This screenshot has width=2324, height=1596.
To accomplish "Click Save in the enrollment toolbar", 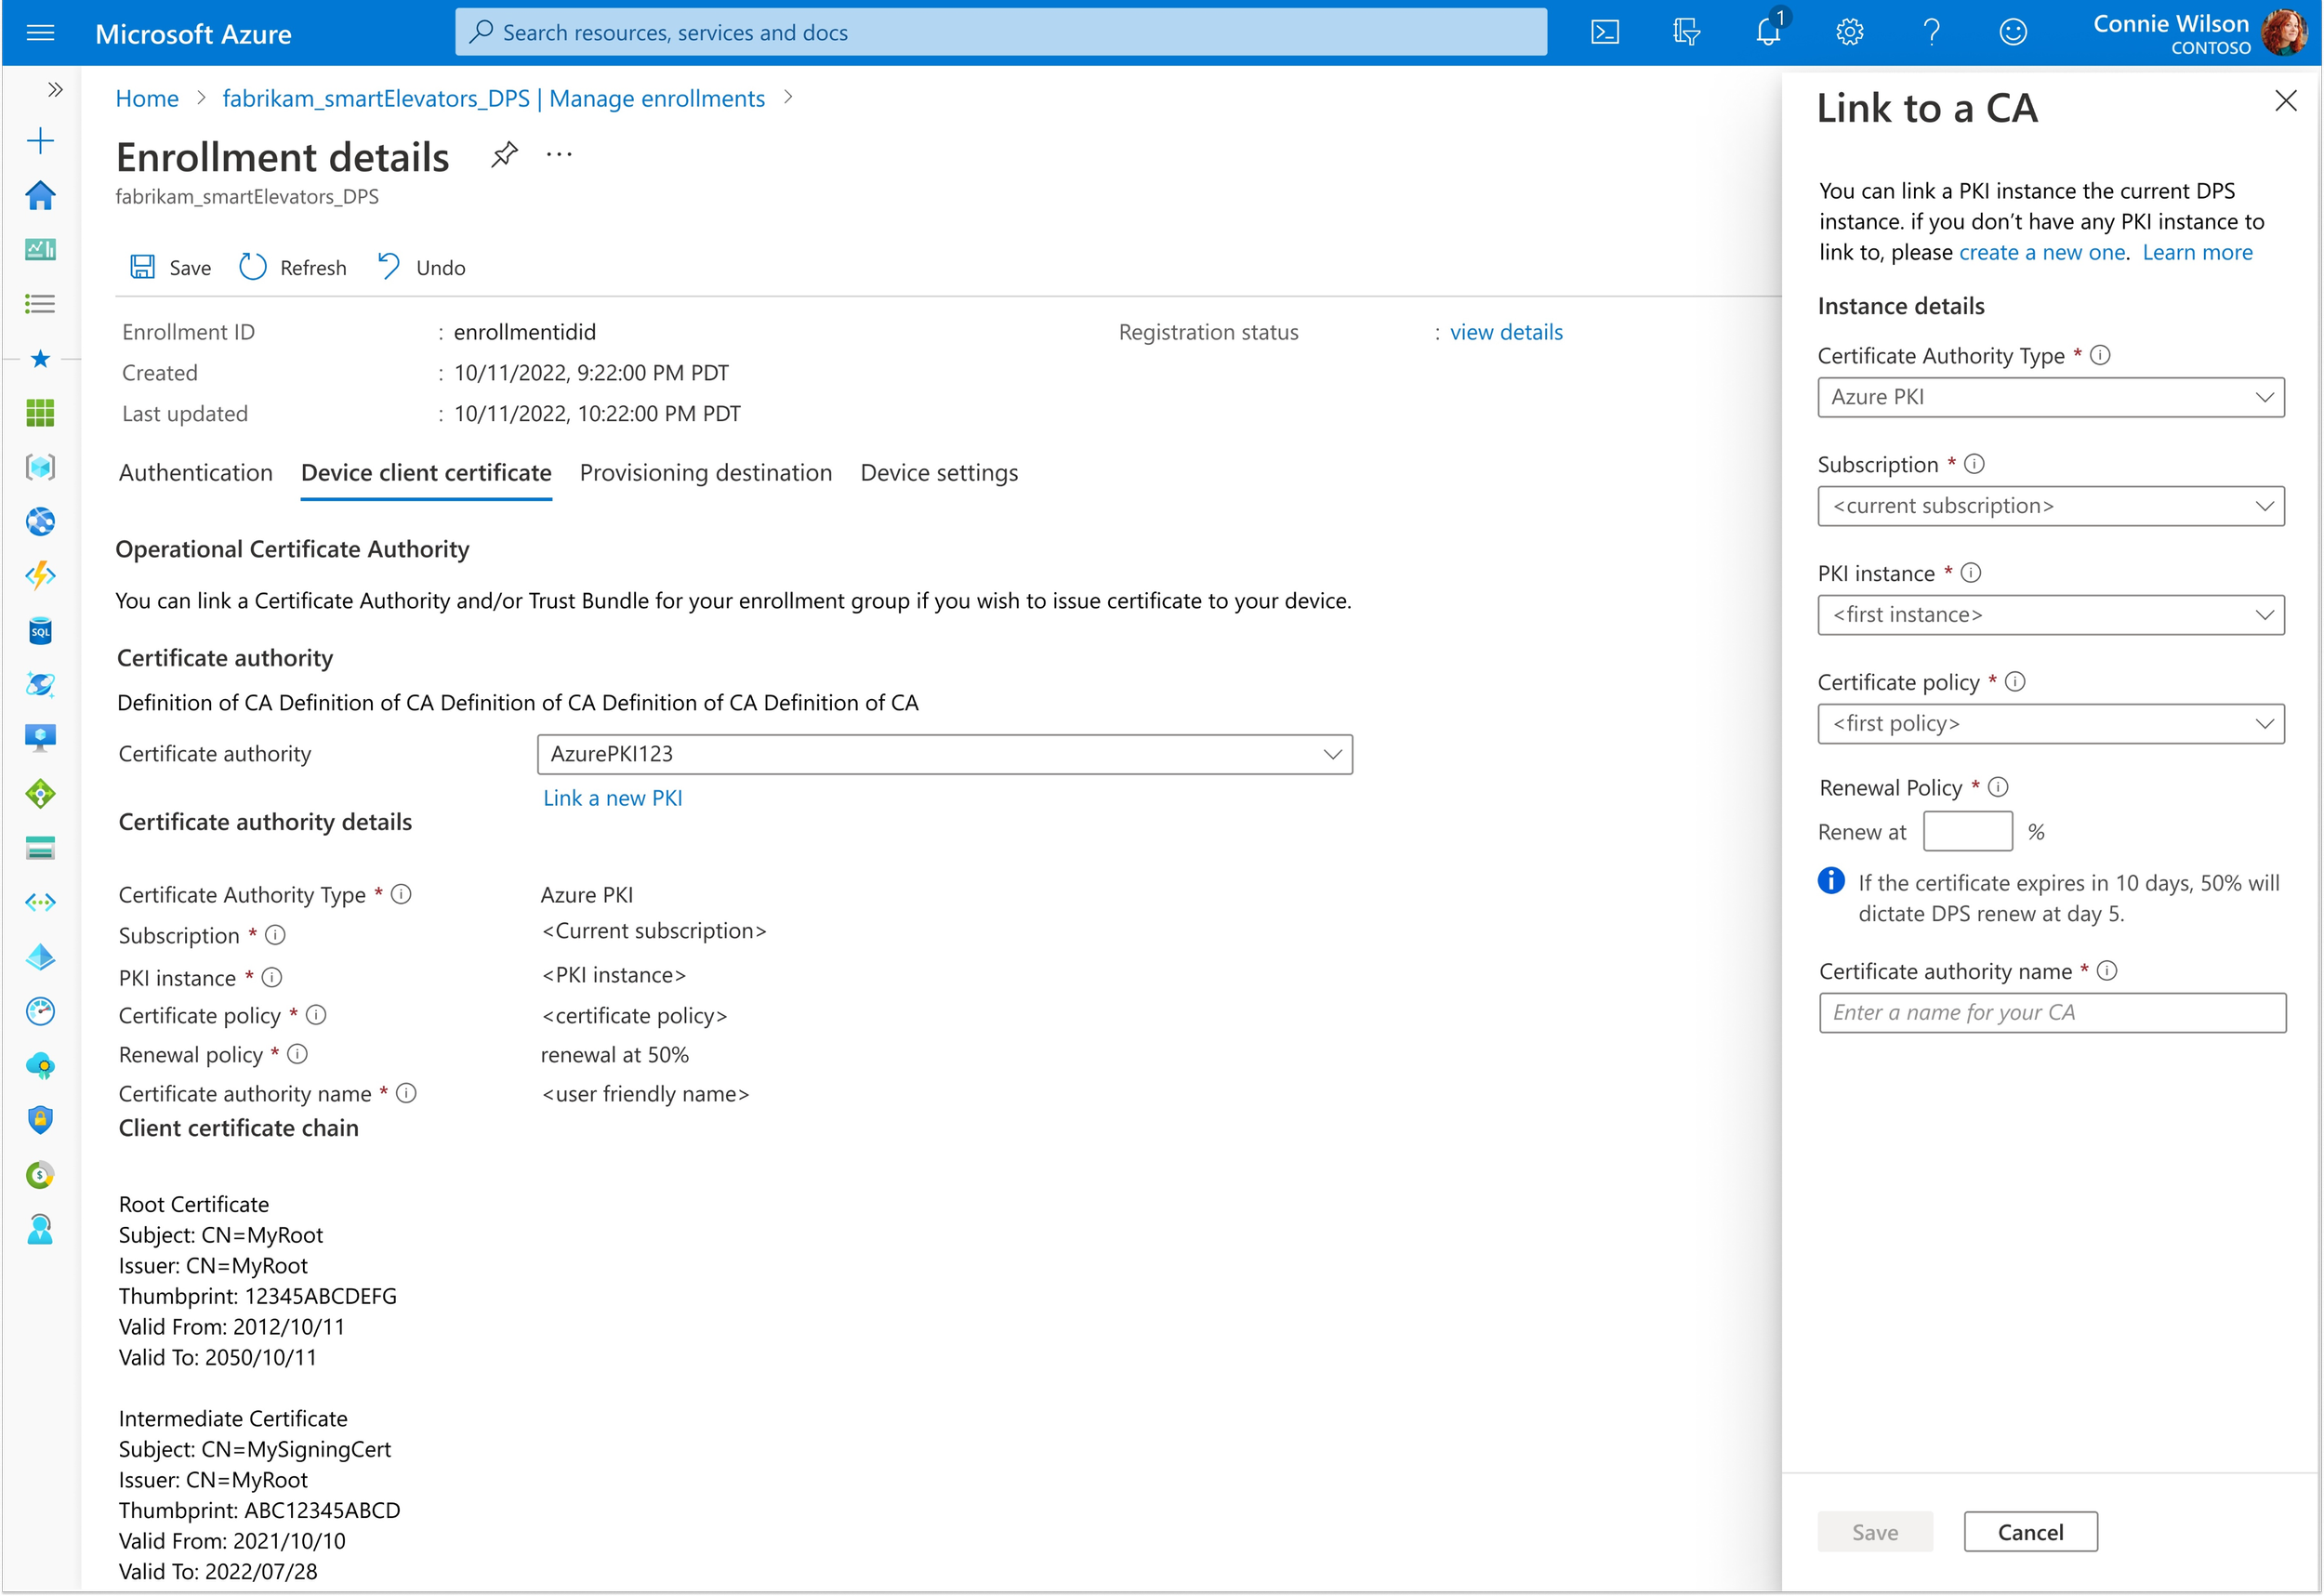I will coord(170,267).
